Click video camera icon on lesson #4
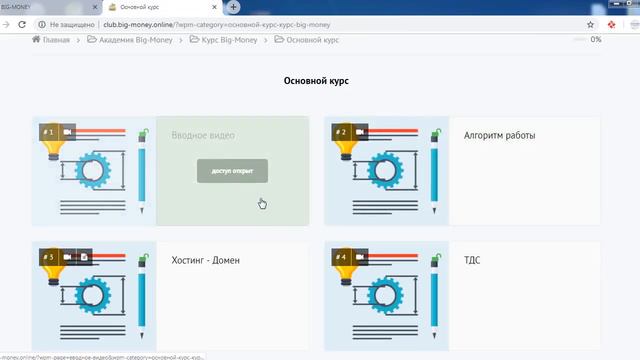 pyautogui.click(x=360, y=257)
